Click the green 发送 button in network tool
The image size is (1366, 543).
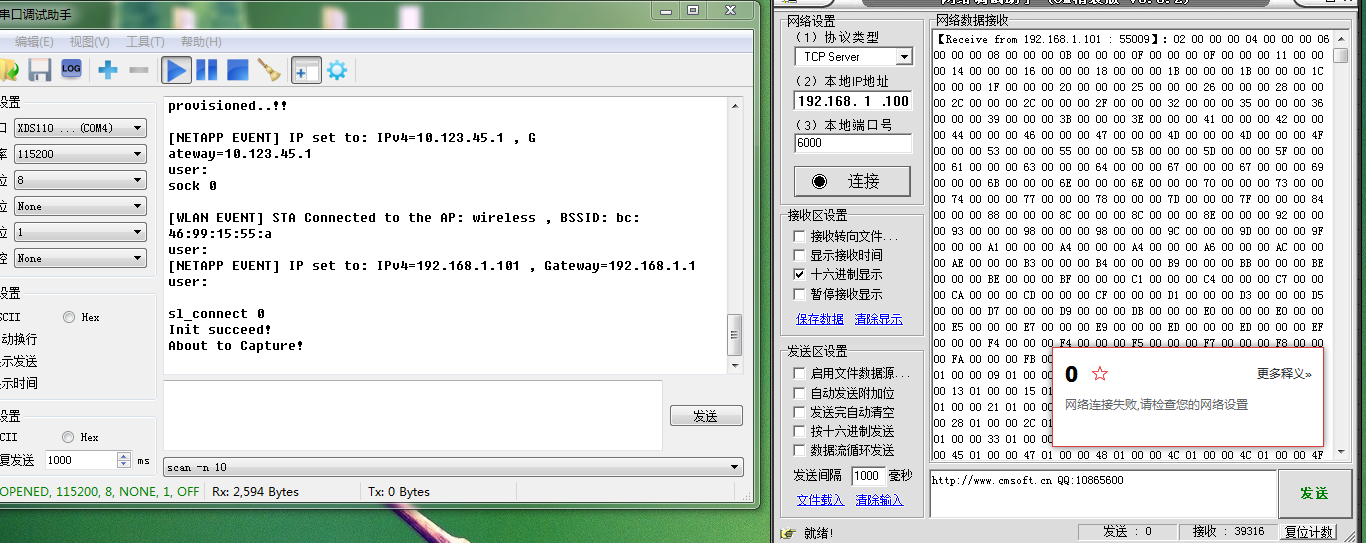(x=1313, y=493)
